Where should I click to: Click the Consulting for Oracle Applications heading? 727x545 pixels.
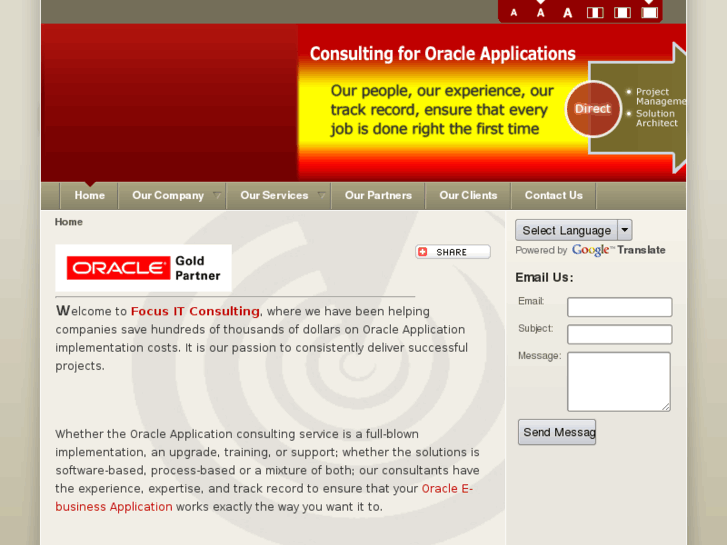tap(443, 54)
